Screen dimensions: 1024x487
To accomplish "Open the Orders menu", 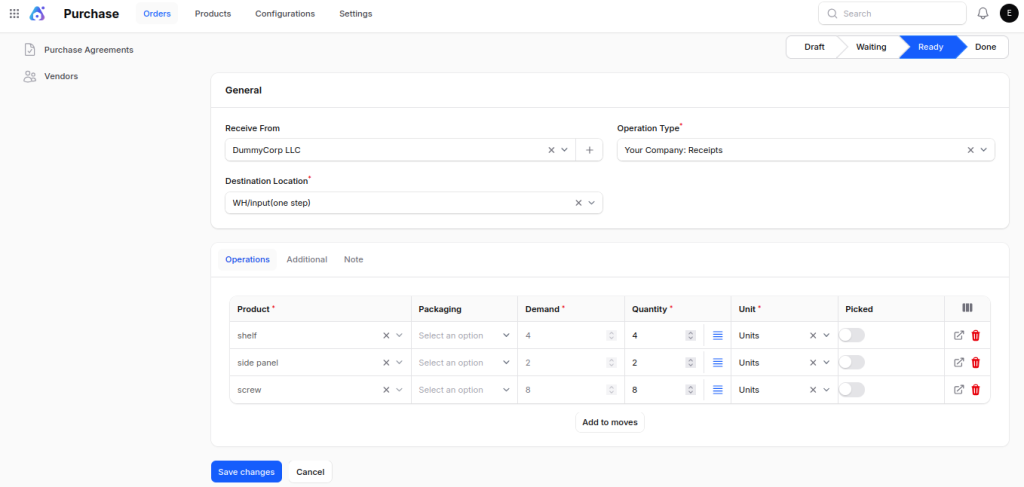I will point(157,14).
